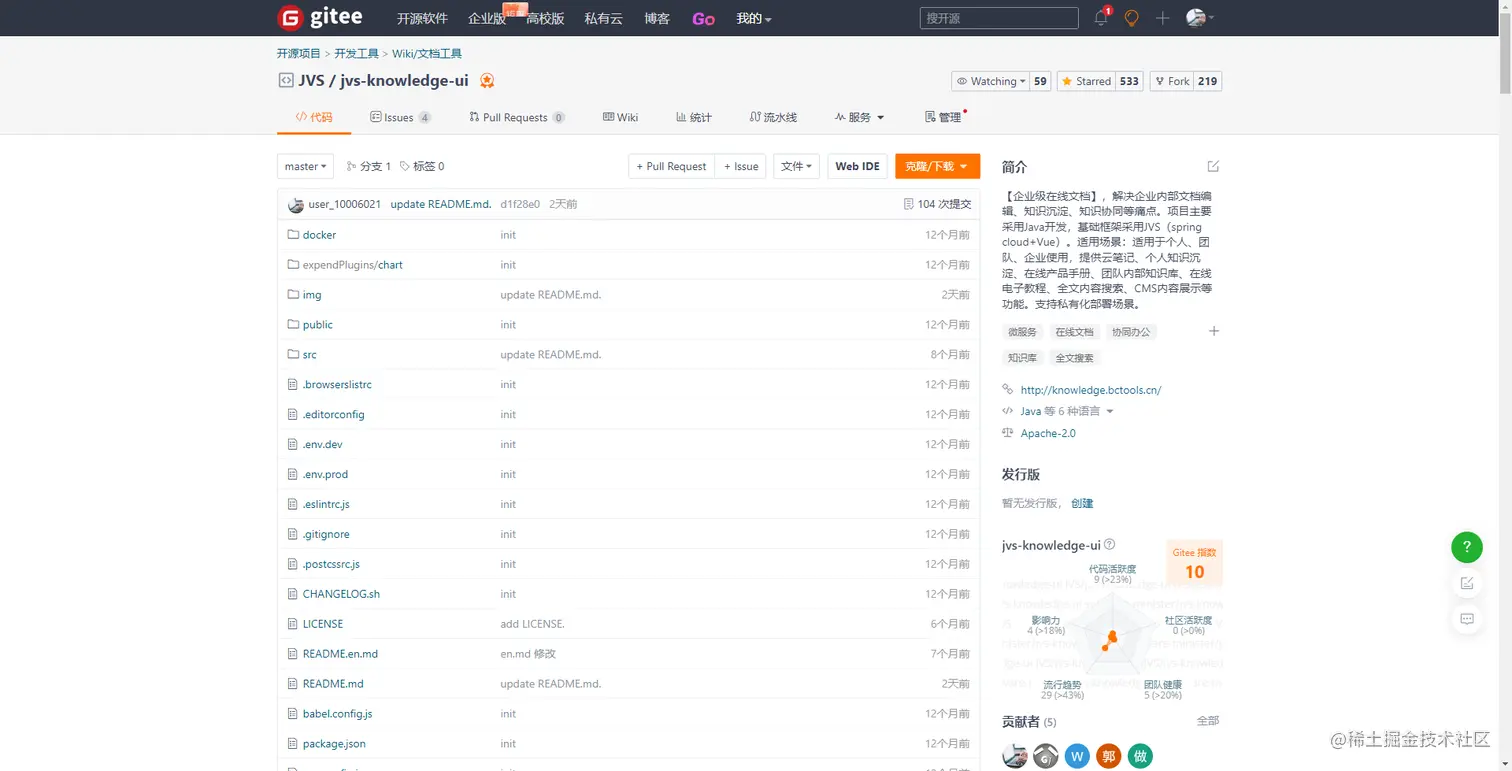The width and height of the screenshot is (1512, 771).
Task: Open the Web IDE button
Action: pos(857,166)
